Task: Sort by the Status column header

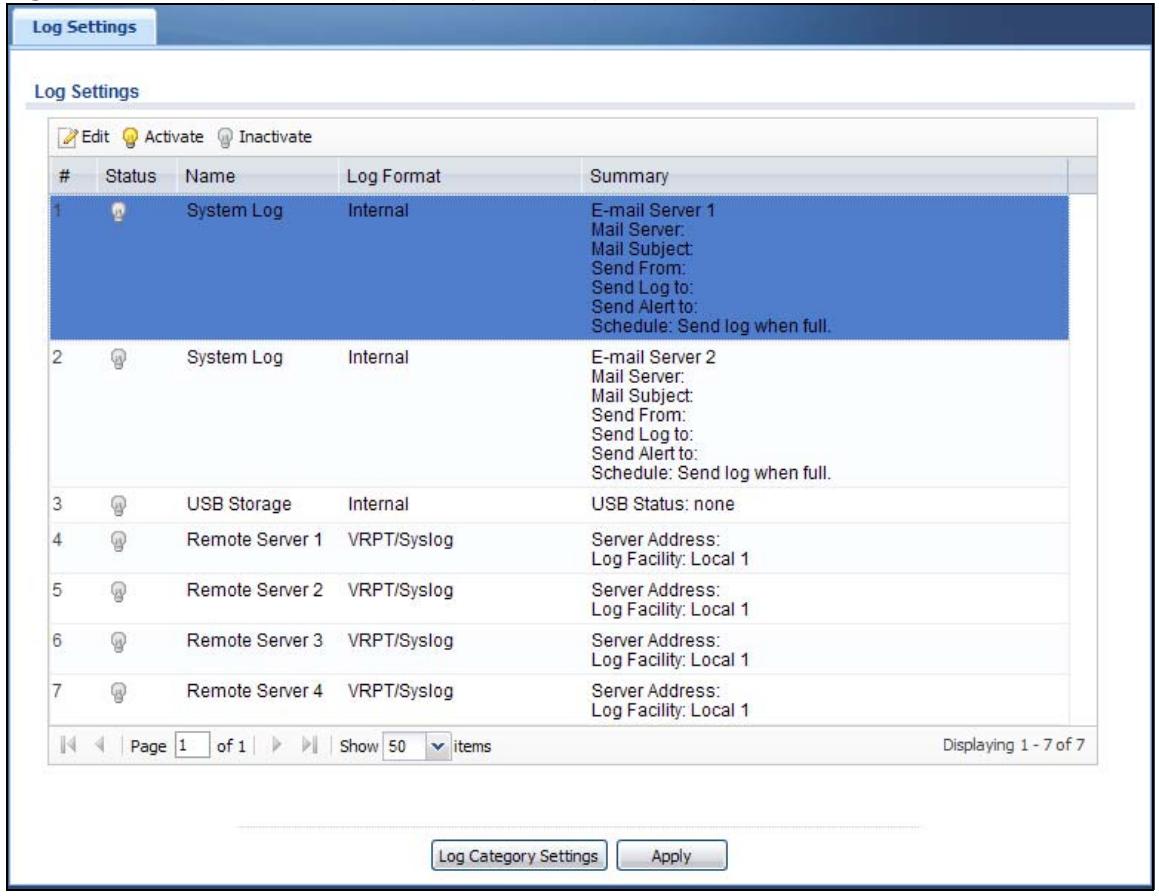Action: pyautogui.click(x=131, y=176)
